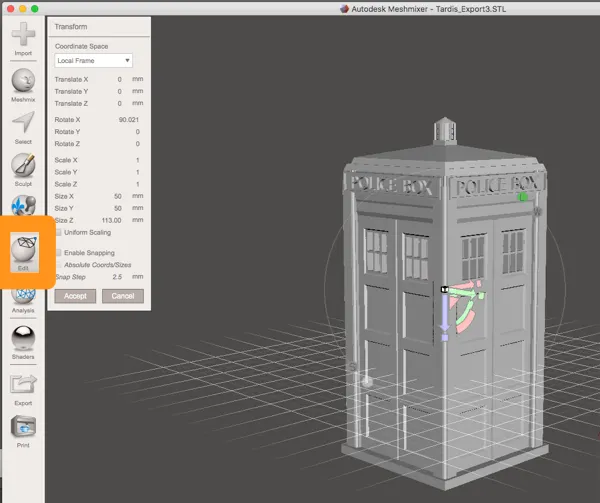Accept the transform changes
Image resolution: width=600 pixels, height=503 pixels.
(75, 296)
